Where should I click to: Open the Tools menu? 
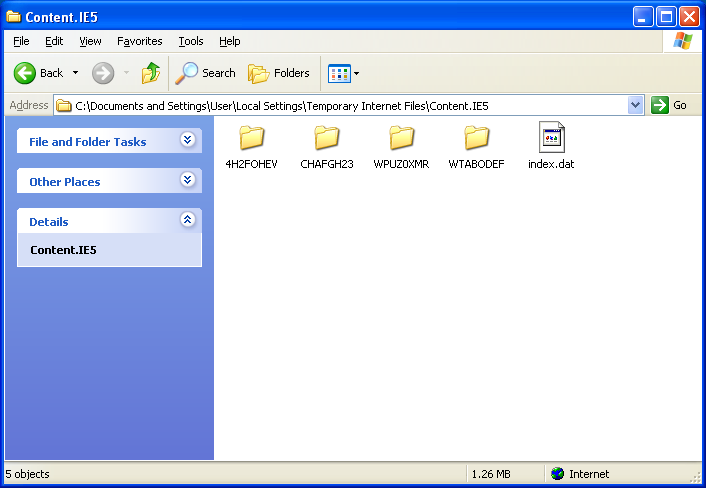[x=190, y=41]
